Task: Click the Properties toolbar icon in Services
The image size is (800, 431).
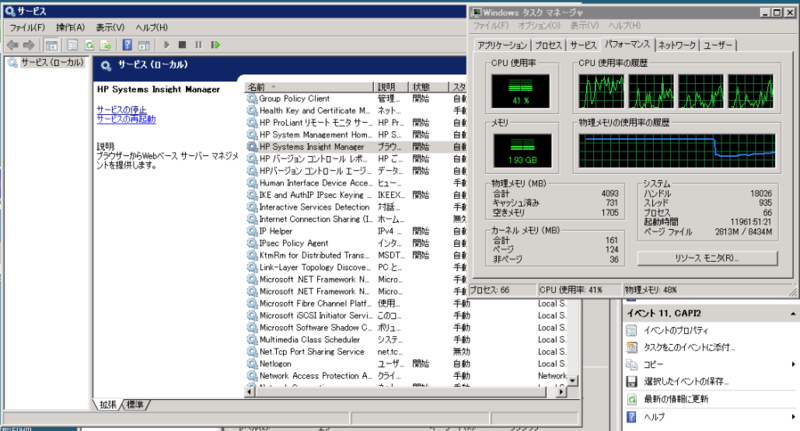Action: 72,45
